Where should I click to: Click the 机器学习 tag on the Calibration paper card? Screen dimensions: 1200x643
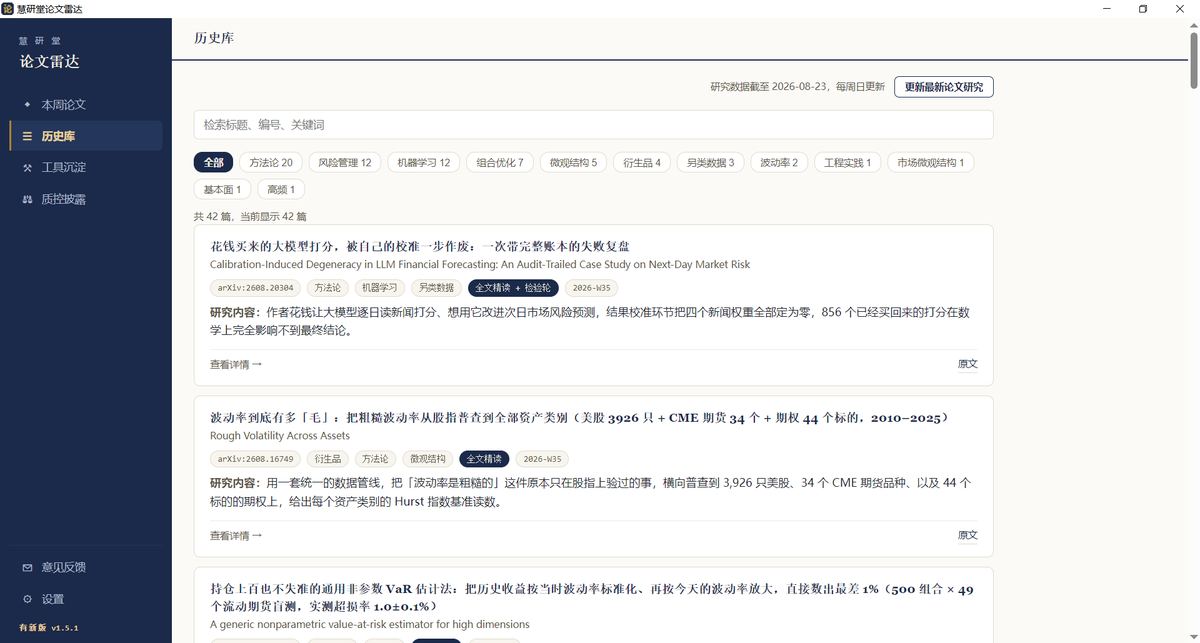(x=379, y=288)
